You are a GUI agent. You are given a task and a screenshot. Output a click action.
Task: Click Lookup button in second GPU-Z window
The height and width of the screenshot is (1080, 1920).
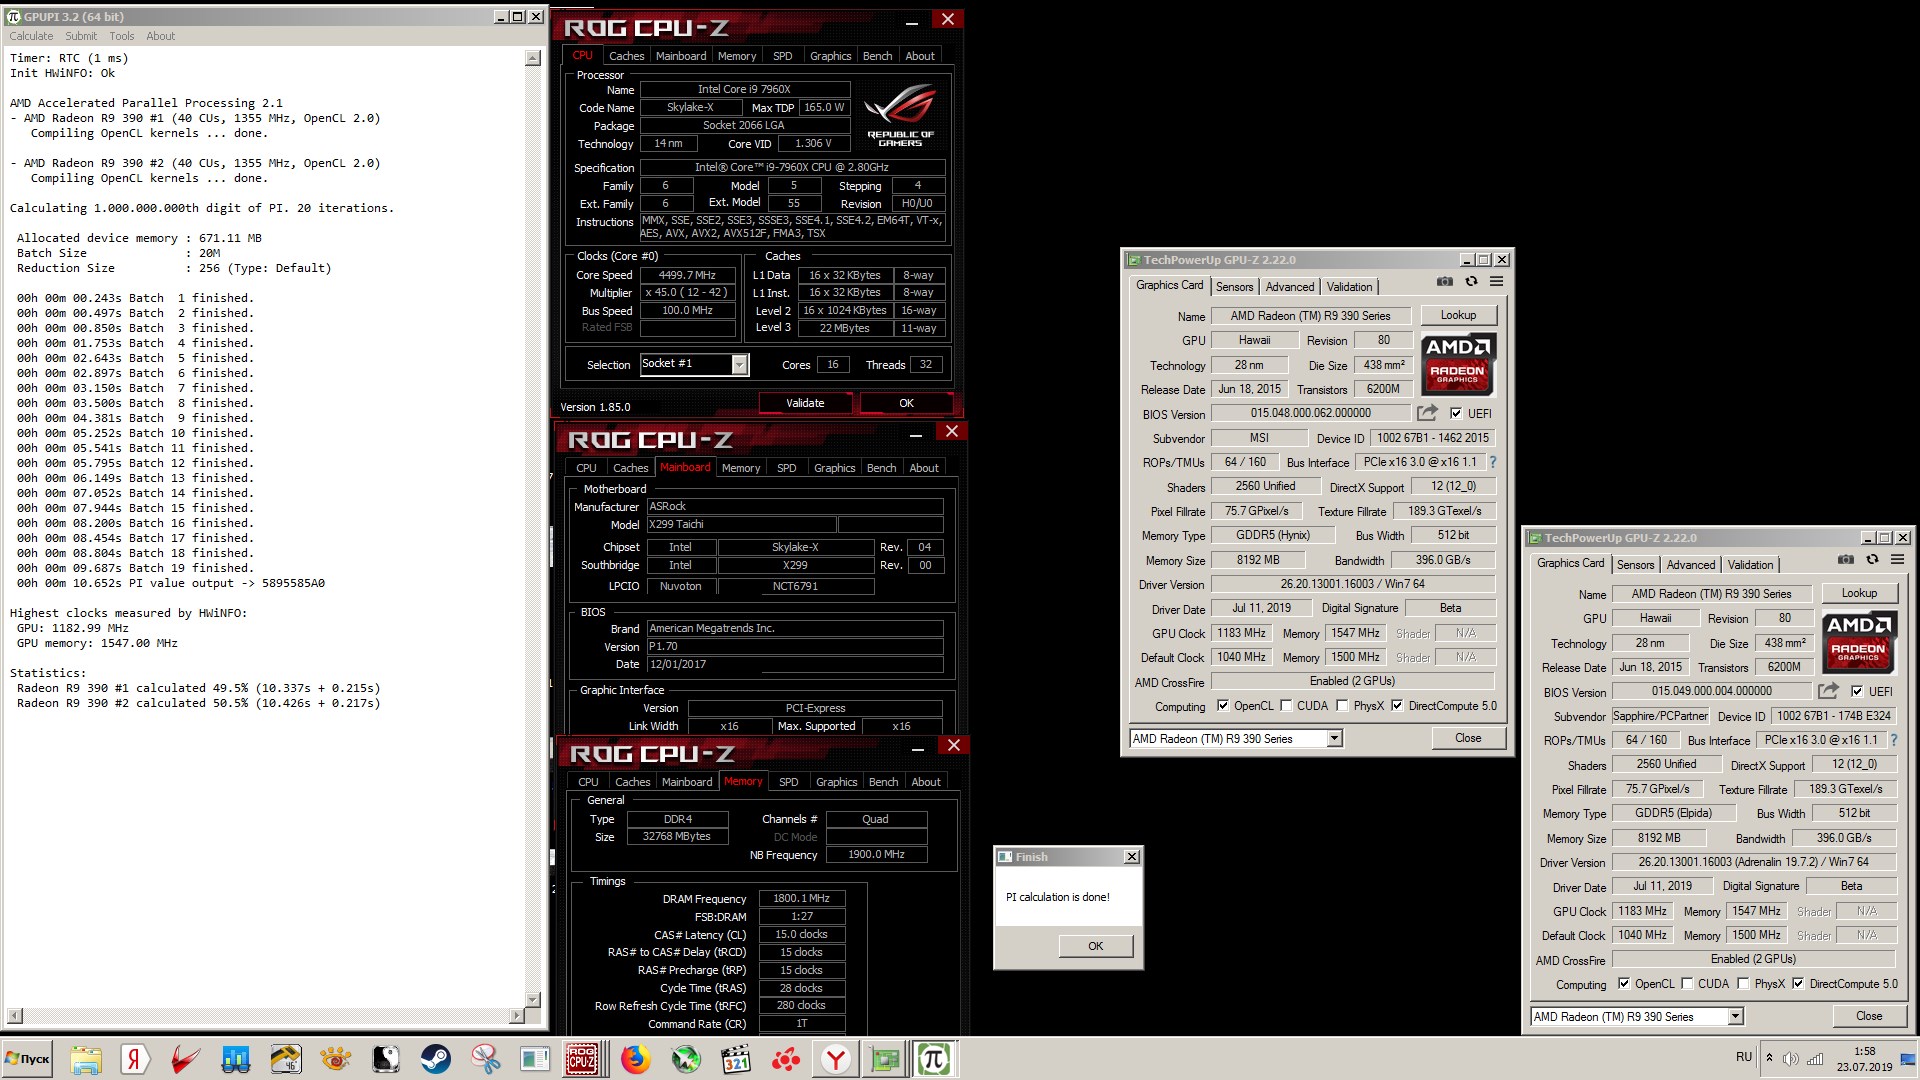(1859, 593)
